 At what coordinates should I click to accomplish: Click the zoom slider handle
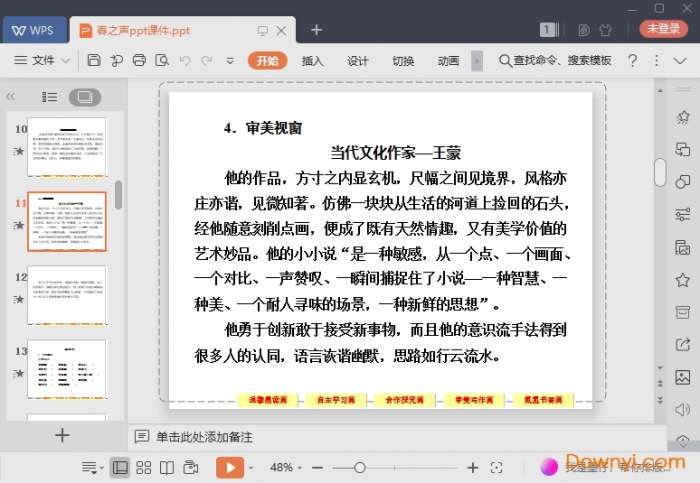[x=360, y=467]
